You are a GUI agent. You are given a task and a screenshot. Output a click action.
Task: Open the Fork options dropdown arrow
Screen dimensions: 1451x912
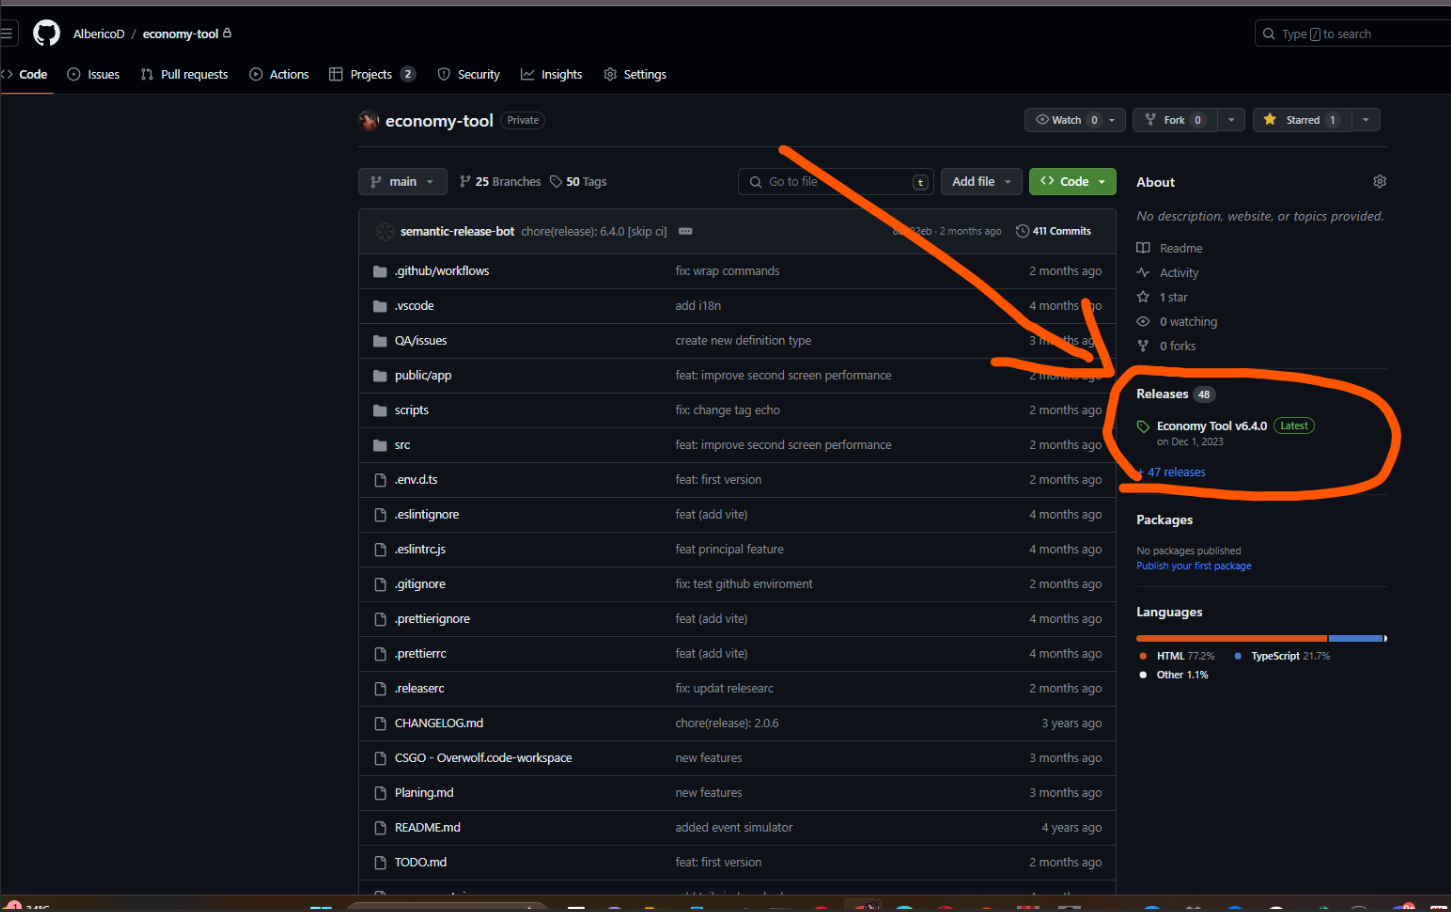(x=1231, y=120)
